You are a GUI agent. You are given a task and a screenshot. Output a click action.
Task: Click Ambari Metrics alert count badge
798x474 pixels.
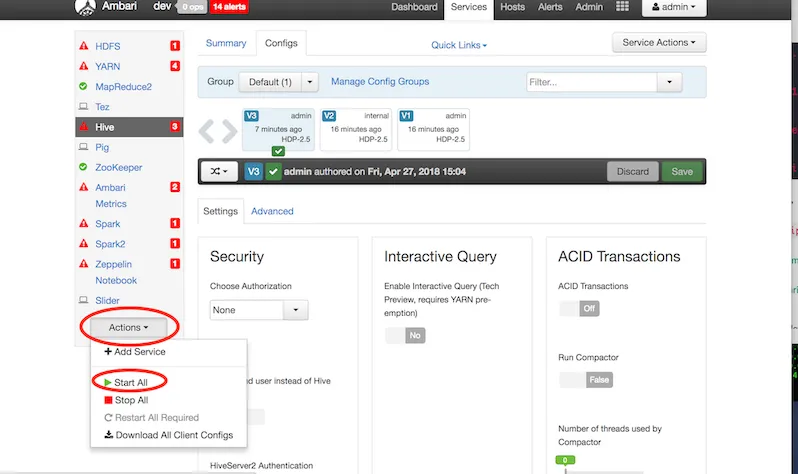click(x=175, y=187)
